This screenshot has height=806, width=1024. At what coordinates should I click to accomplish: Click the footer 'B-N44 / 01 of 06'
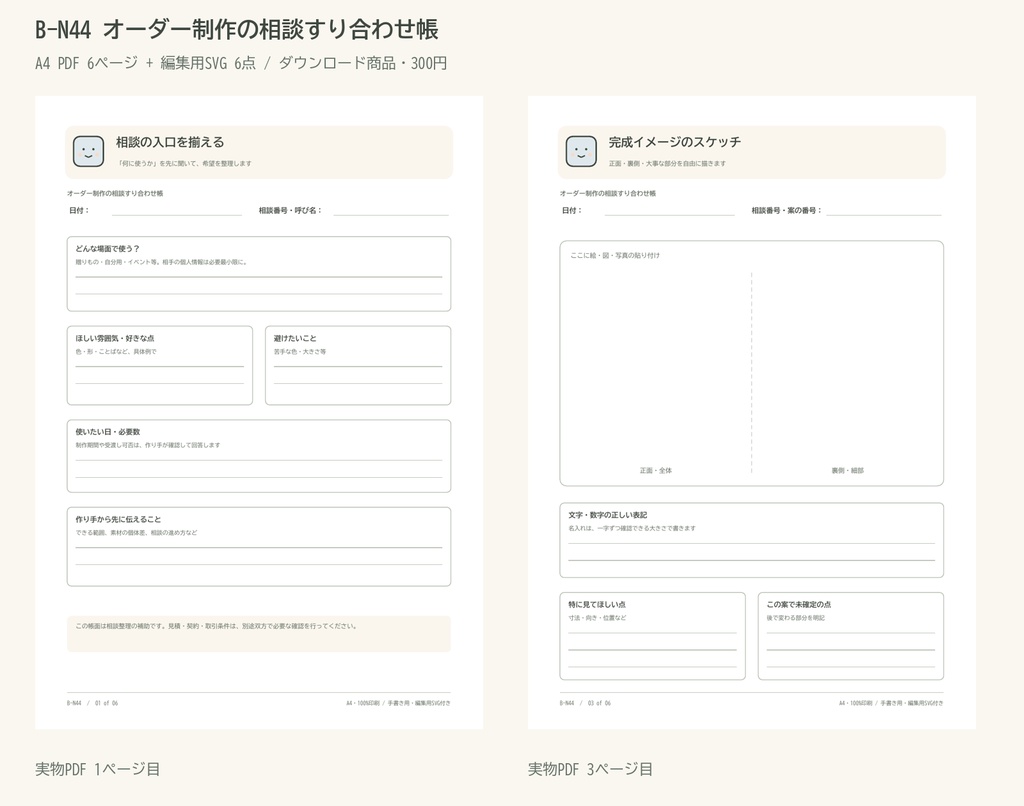[x=92, y=703]
